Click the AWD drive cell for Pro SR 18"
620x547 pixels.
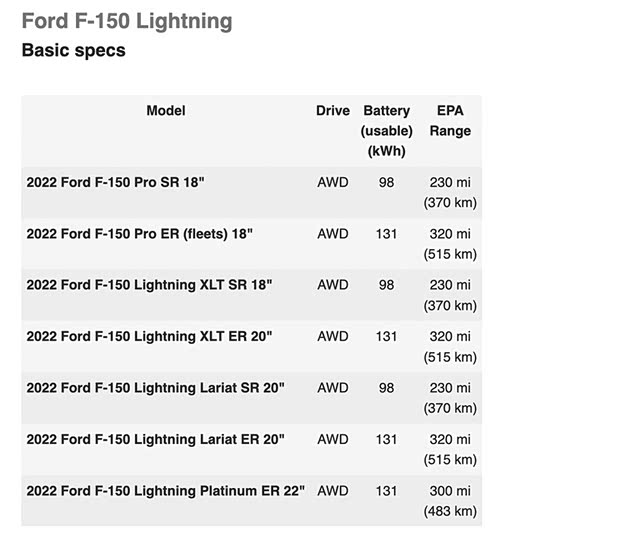(x=333, y=183)
